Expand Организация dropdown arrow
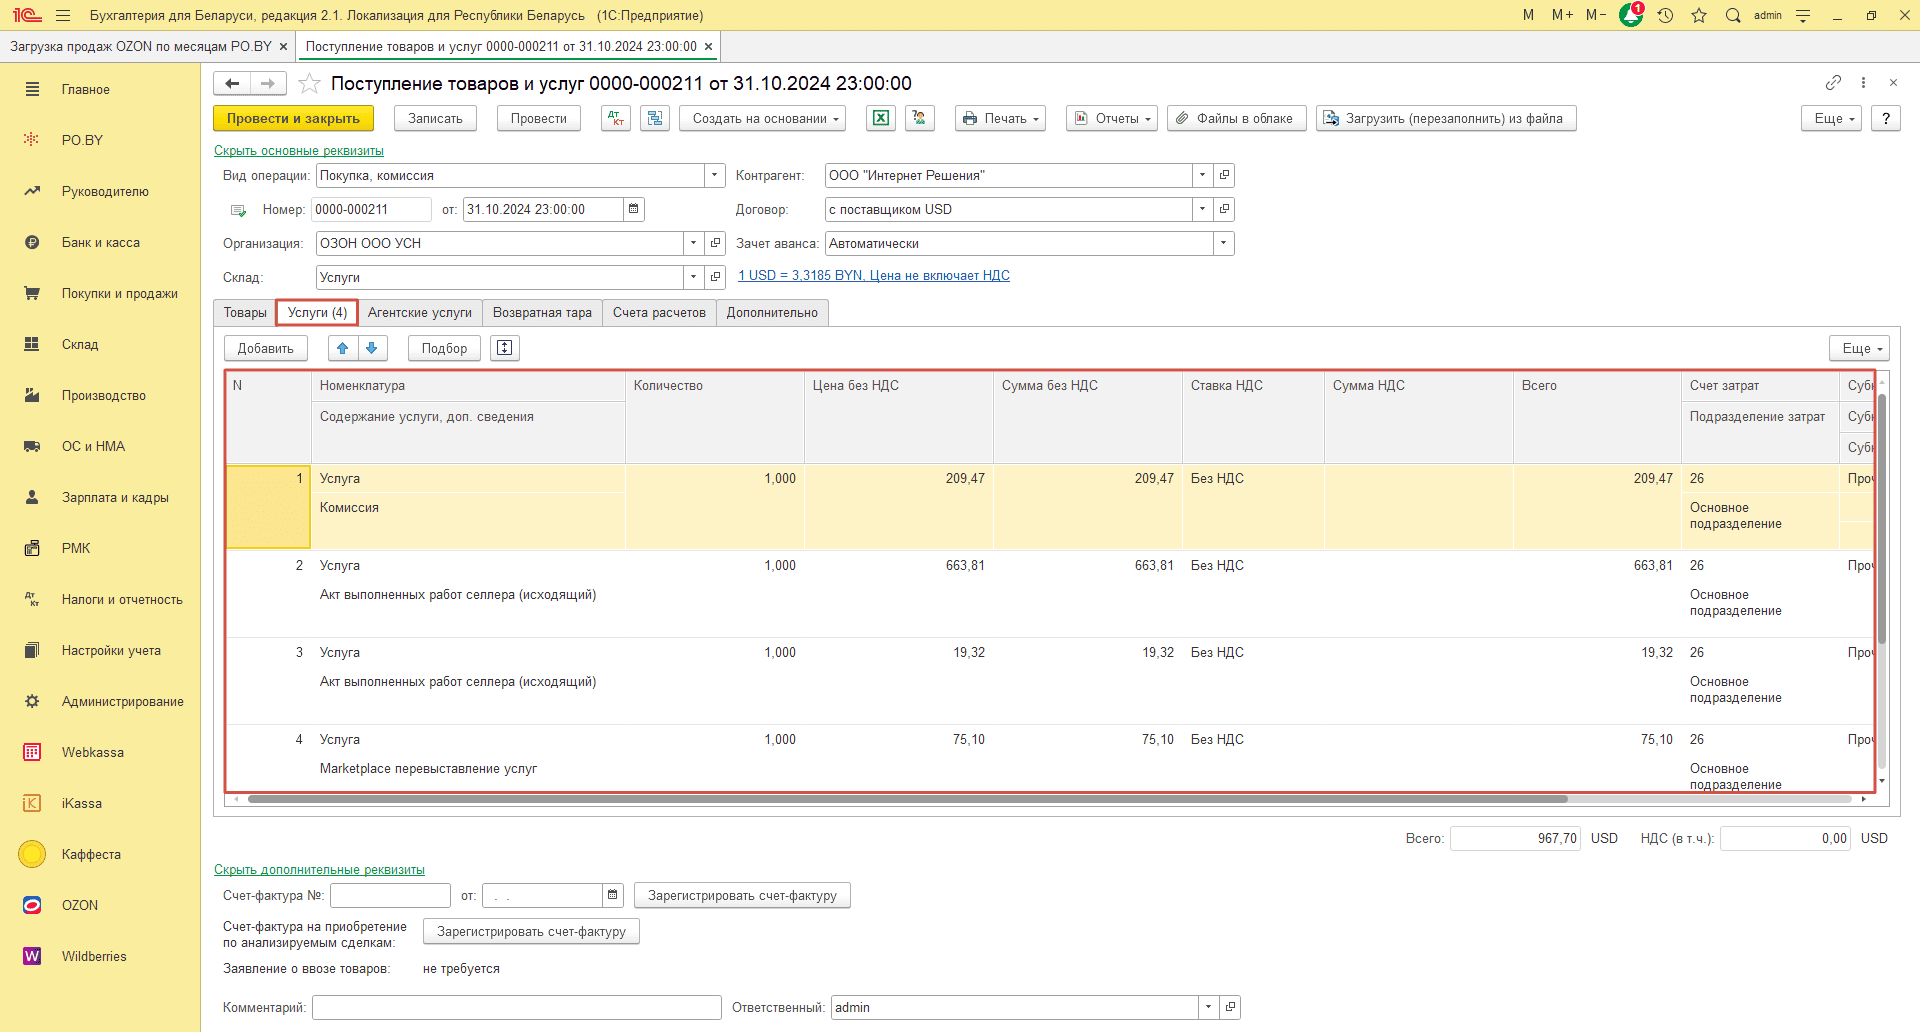The height and width of the screenshot is (1032, 1920). click(x=693, y=243)
